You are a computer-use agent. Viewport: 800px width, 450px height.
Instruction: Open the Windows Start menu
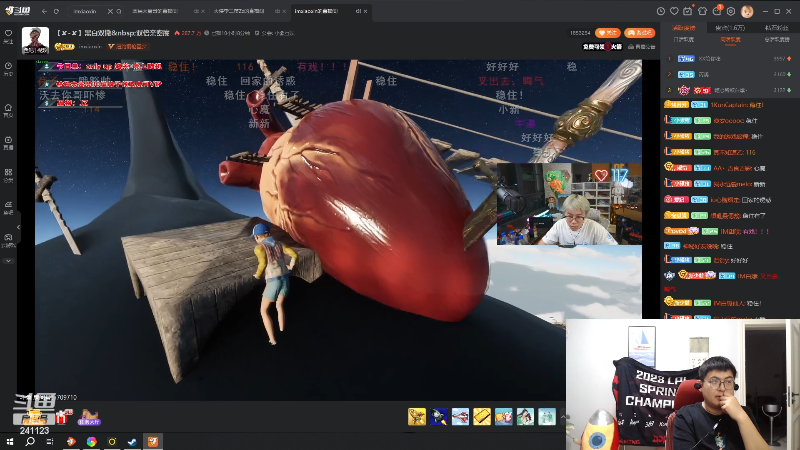click(x=10, y=441)
